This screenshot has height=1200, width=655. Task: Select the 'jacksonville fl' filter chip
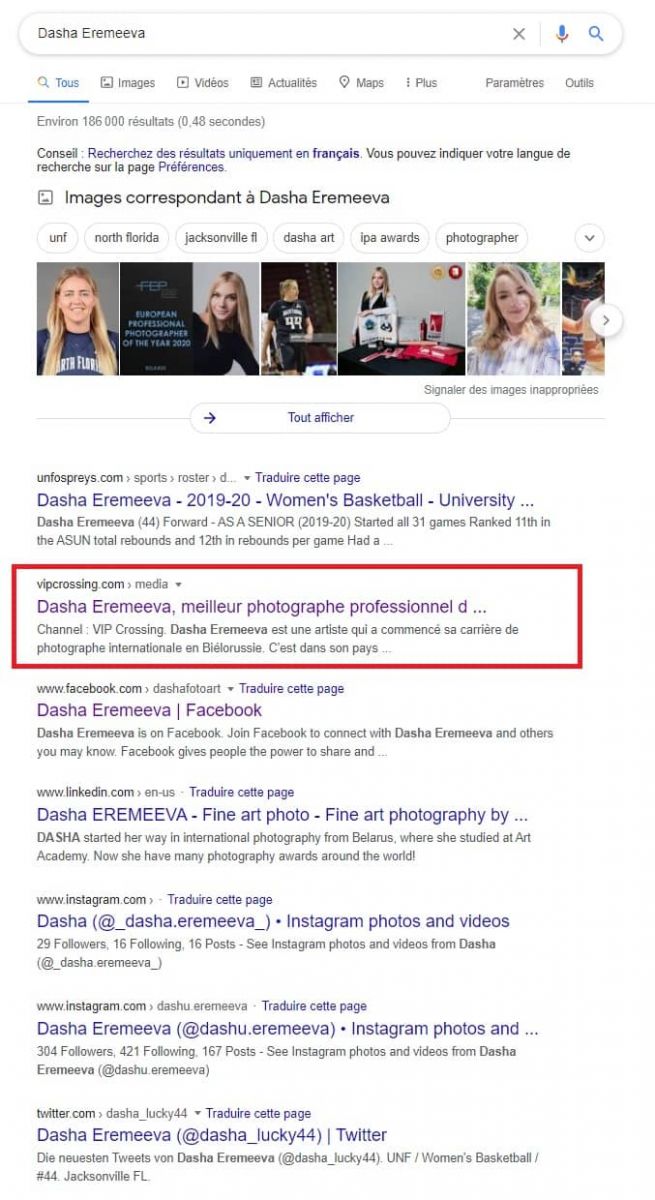click(x=221, y=238)
